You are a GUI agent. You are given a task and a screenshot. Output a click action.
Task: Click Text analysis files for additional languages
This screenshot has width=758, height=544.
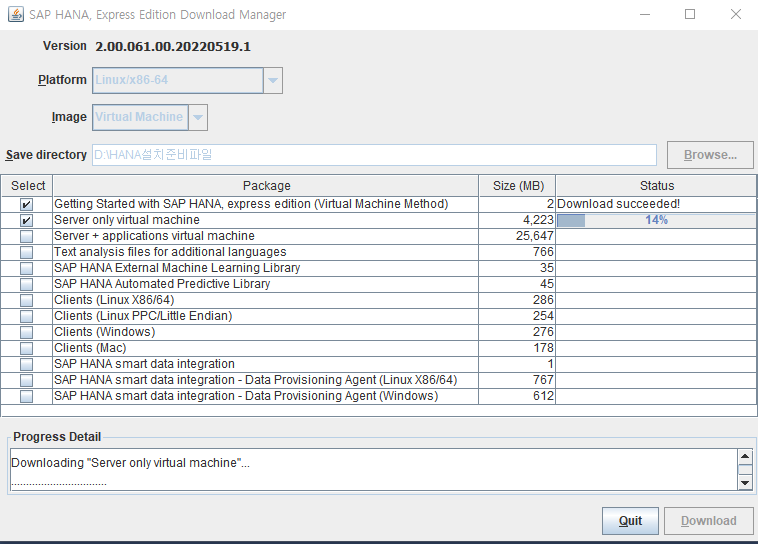coord(170,252)
